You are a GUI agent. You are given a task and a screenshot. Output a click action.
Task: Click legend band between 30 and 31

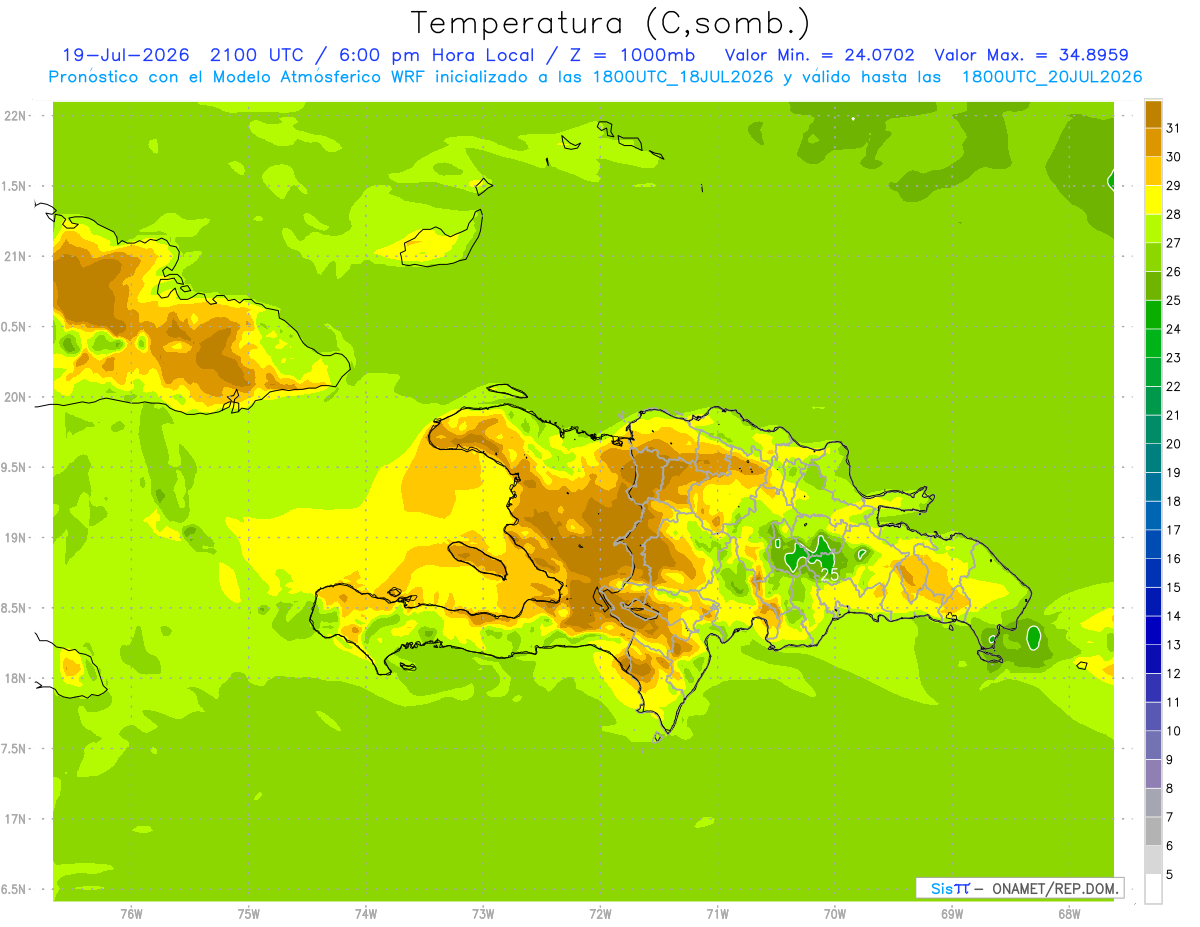pos(1153,142)
